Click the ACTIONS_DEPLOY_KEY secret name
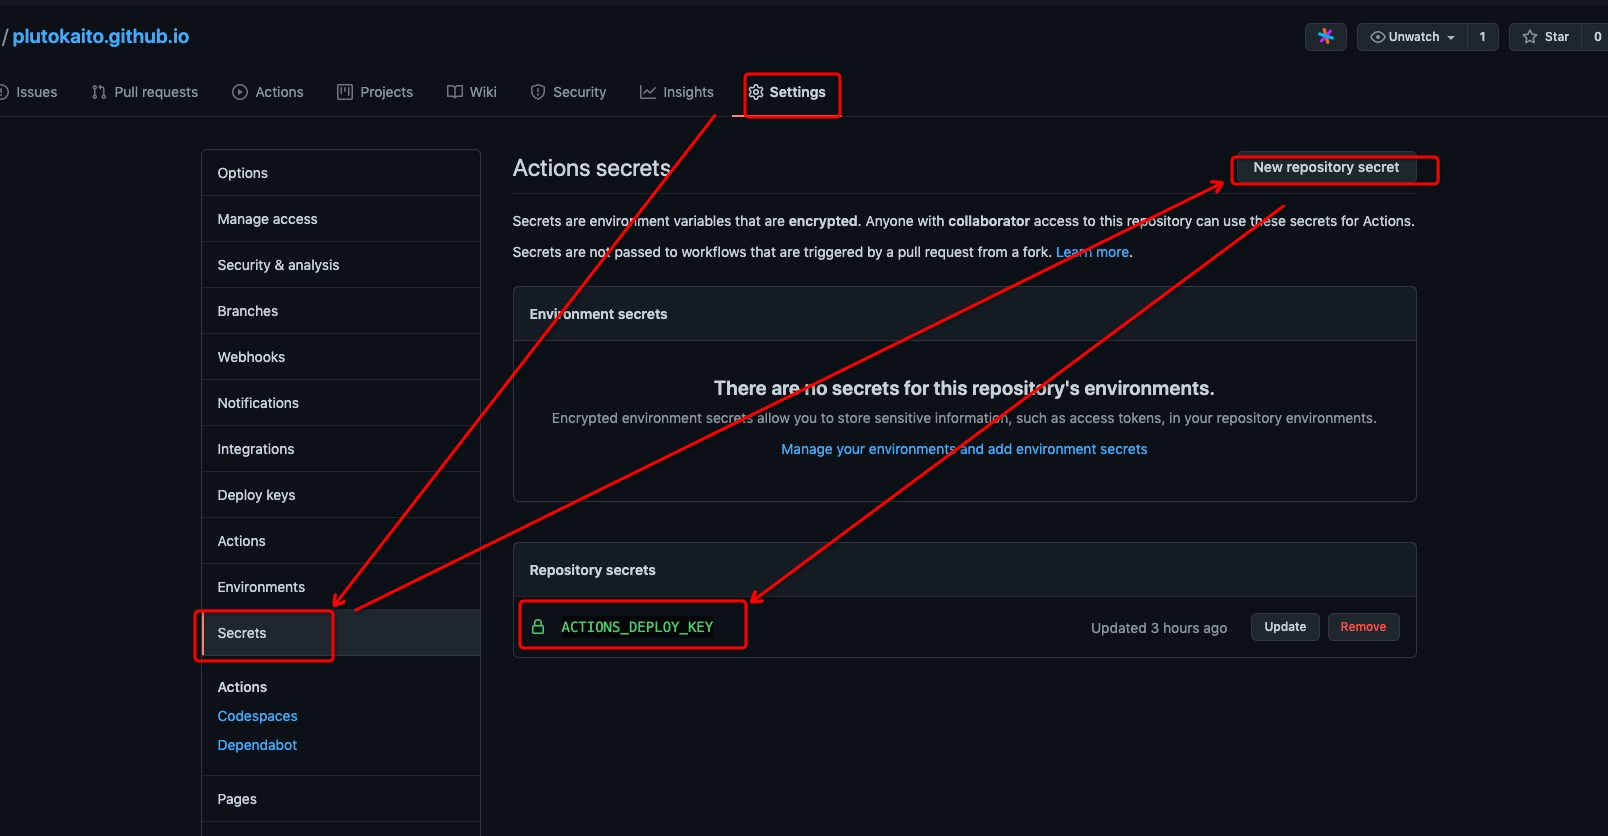Viewport: 1608px width, 836px height. (x=637, y=627)
